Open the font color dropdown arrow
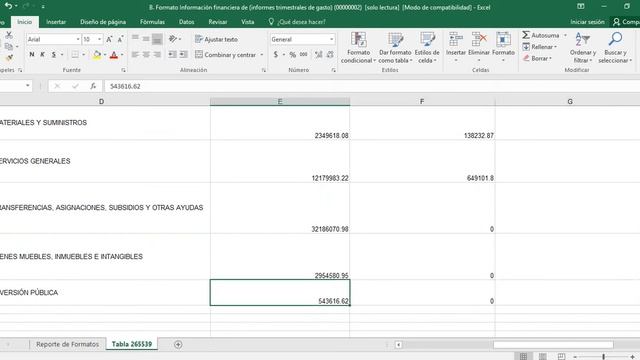 click(122, 54)
